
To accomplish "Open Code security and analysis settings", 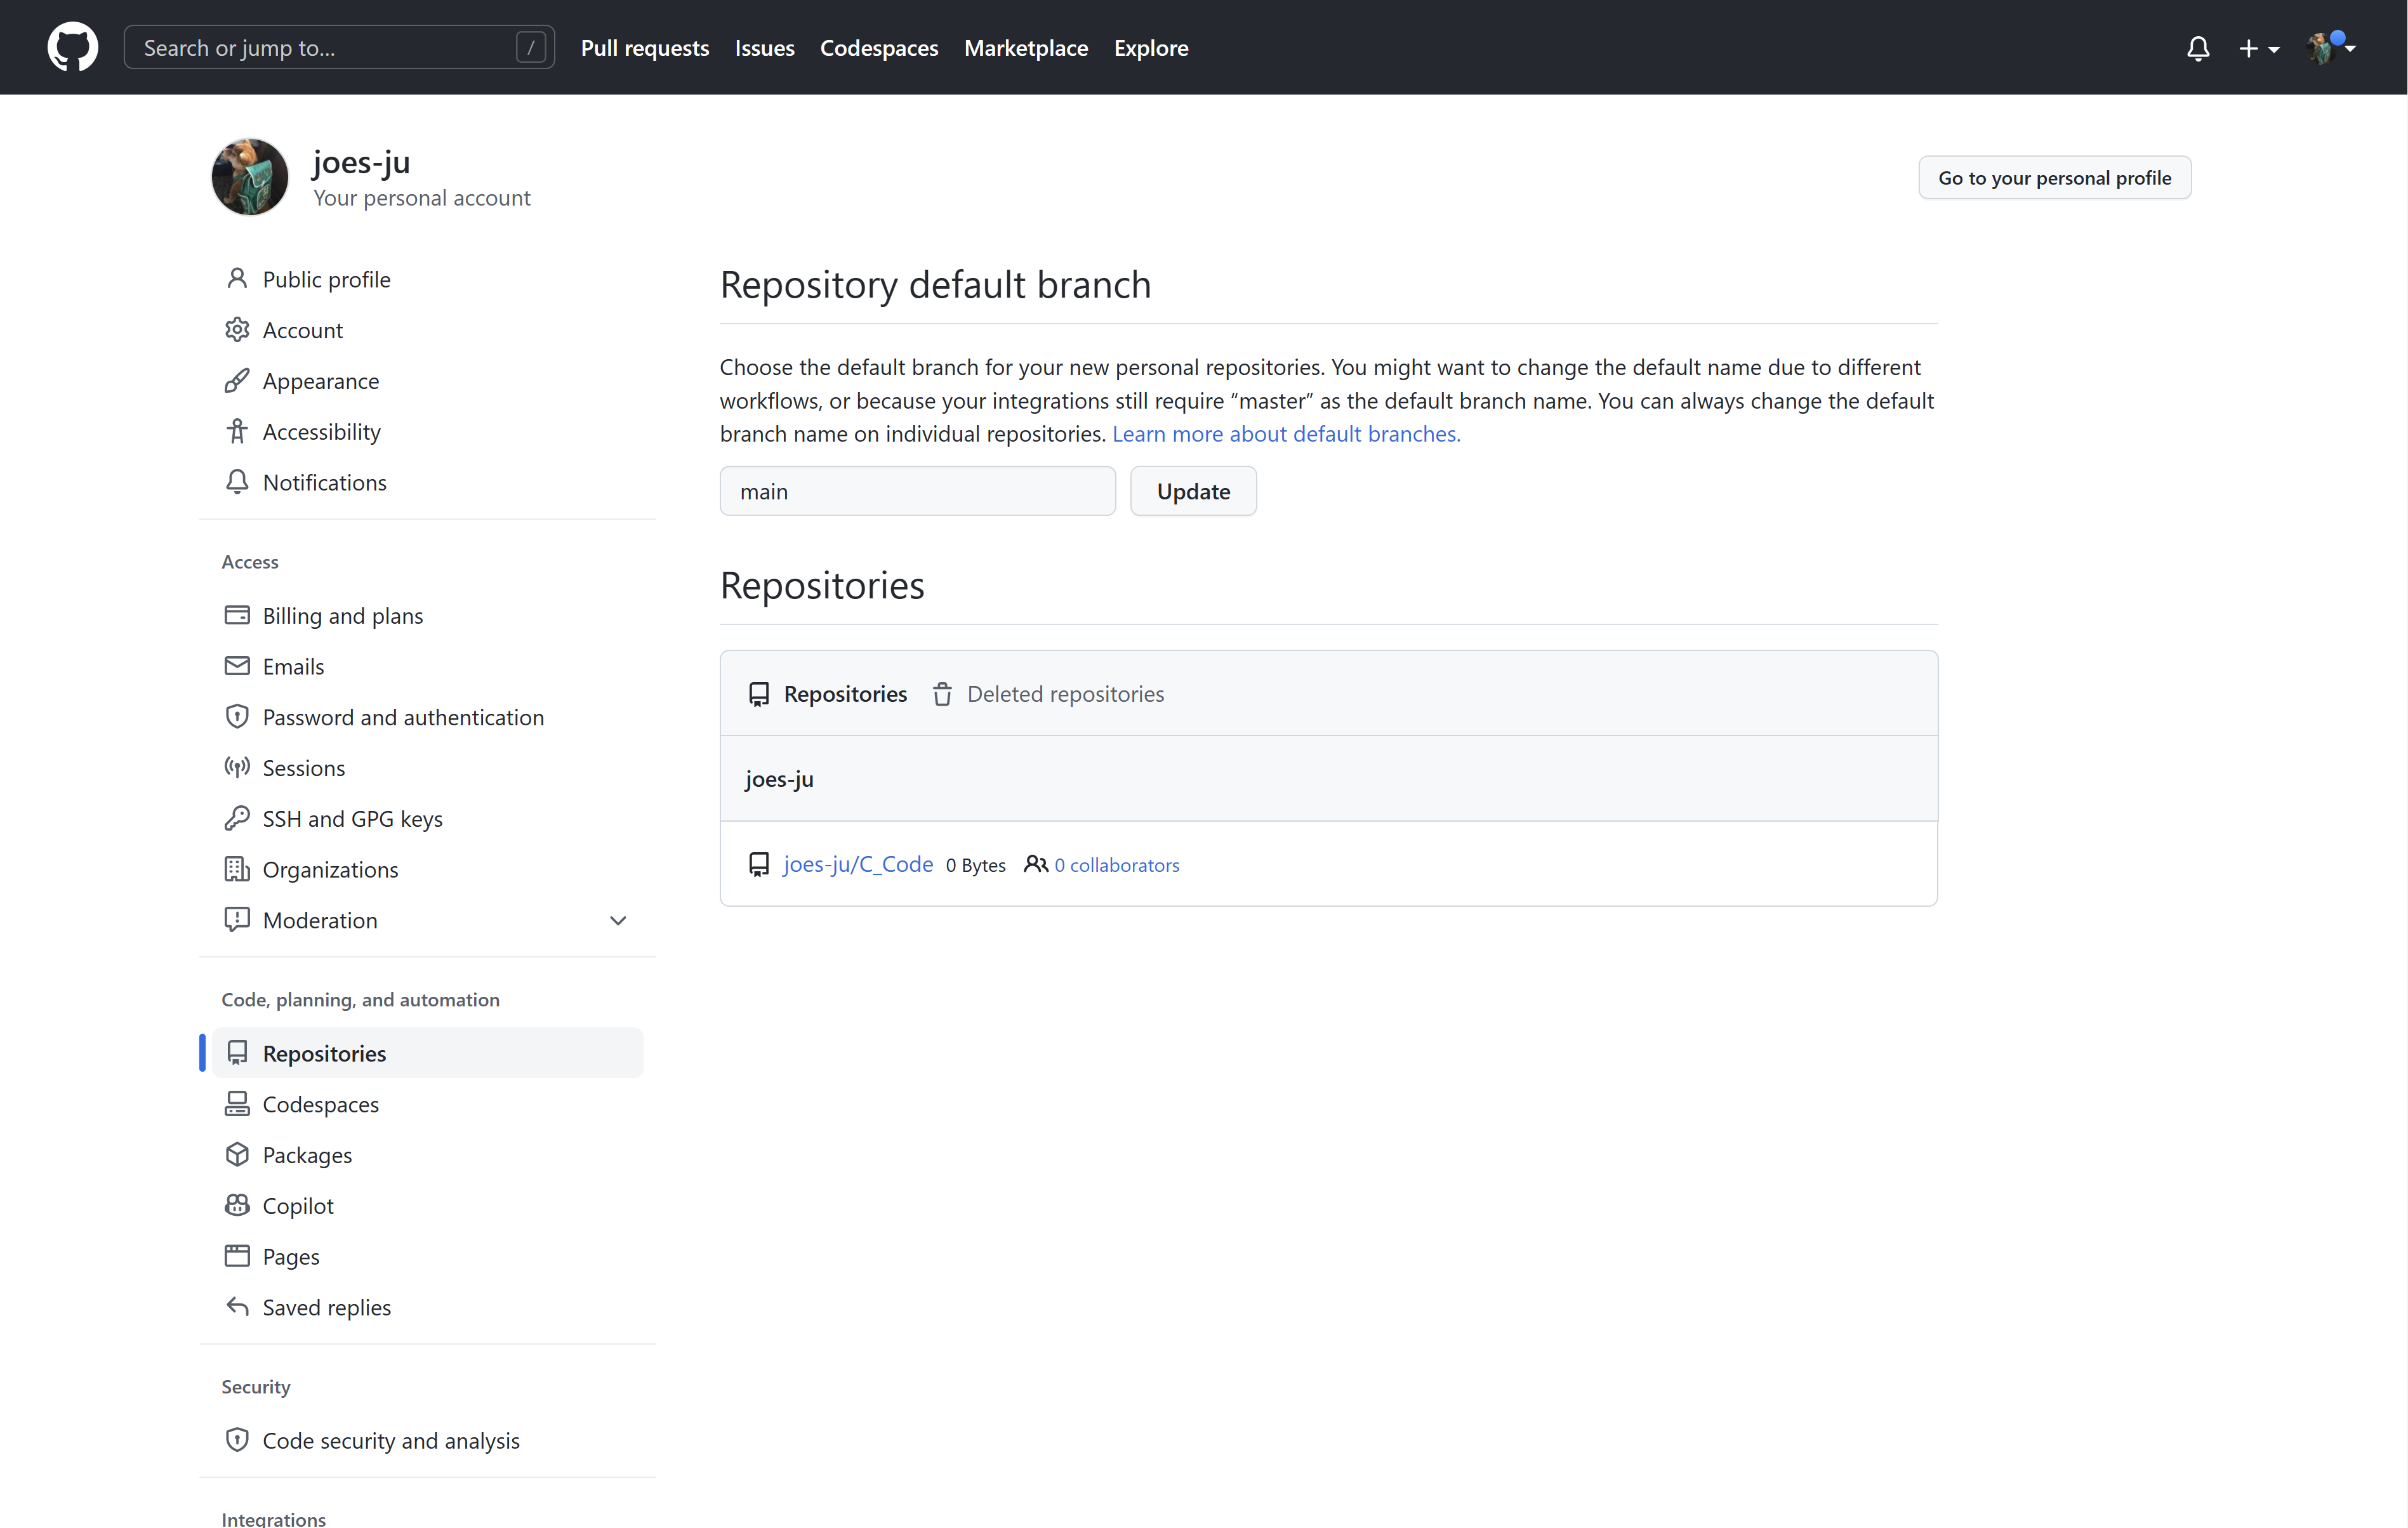I will pos(428,1440).
